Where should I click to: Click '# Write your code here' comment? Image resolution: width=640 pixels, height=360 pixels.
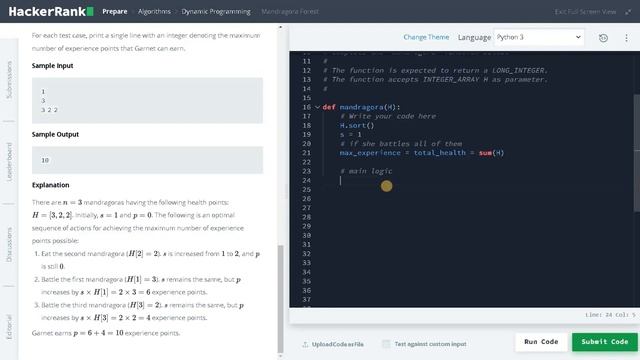388,116
